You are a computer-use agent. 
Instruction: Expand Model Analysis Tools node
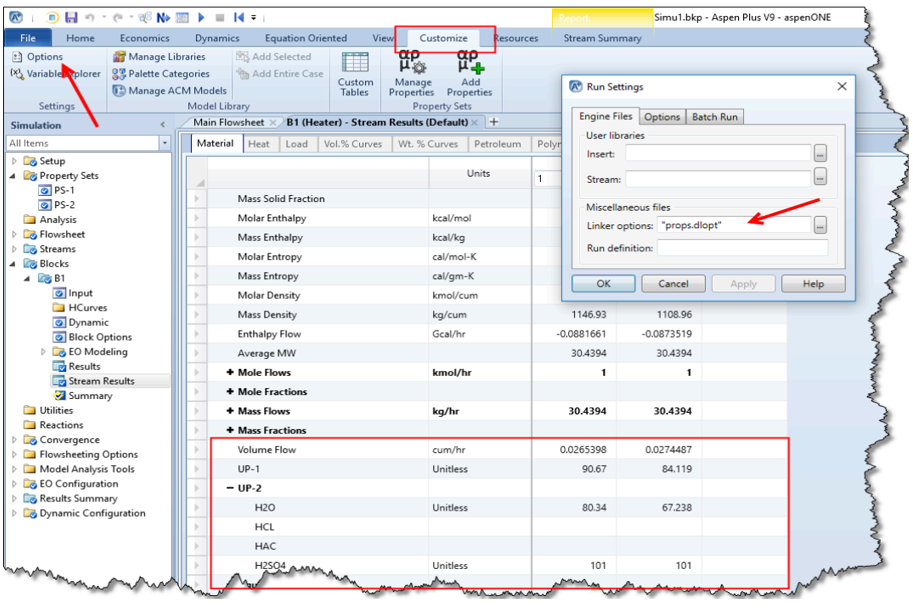[x=15, y=469]
